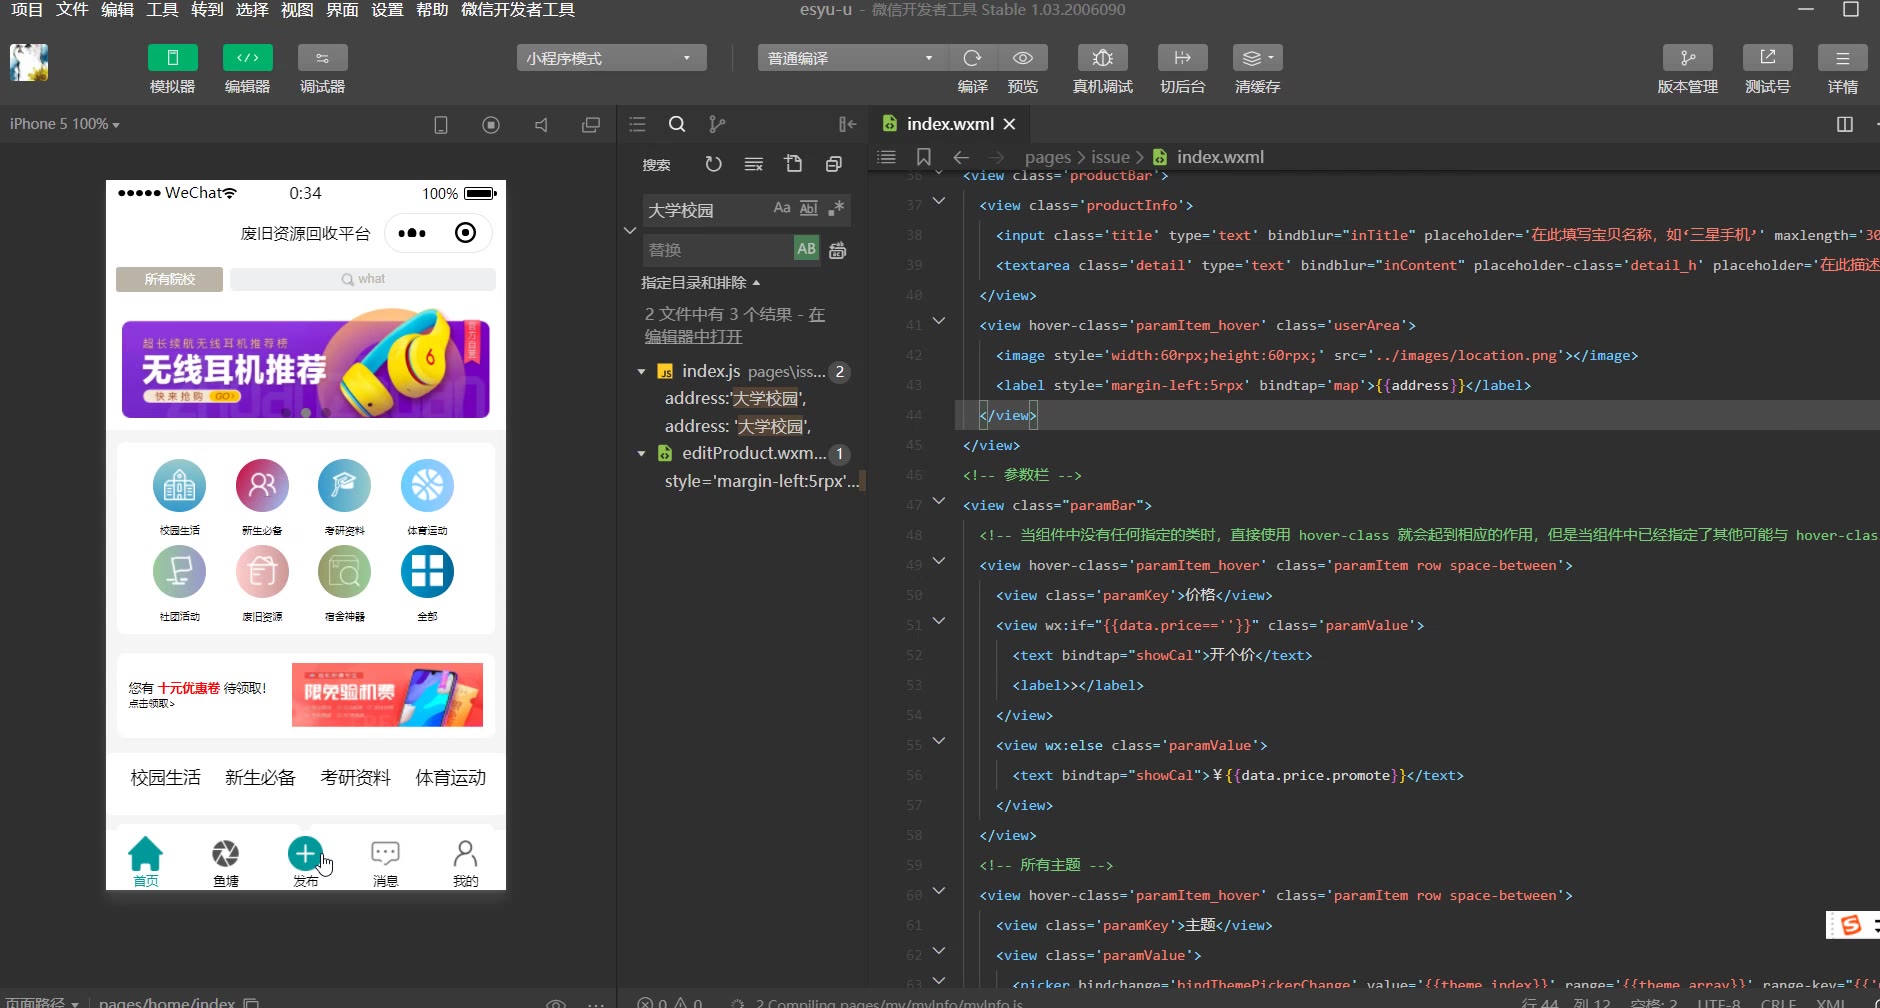Open the 小程序模式 mode dropdown
The width and height of the screenshot is (1880, 1008).
point(611,58)
